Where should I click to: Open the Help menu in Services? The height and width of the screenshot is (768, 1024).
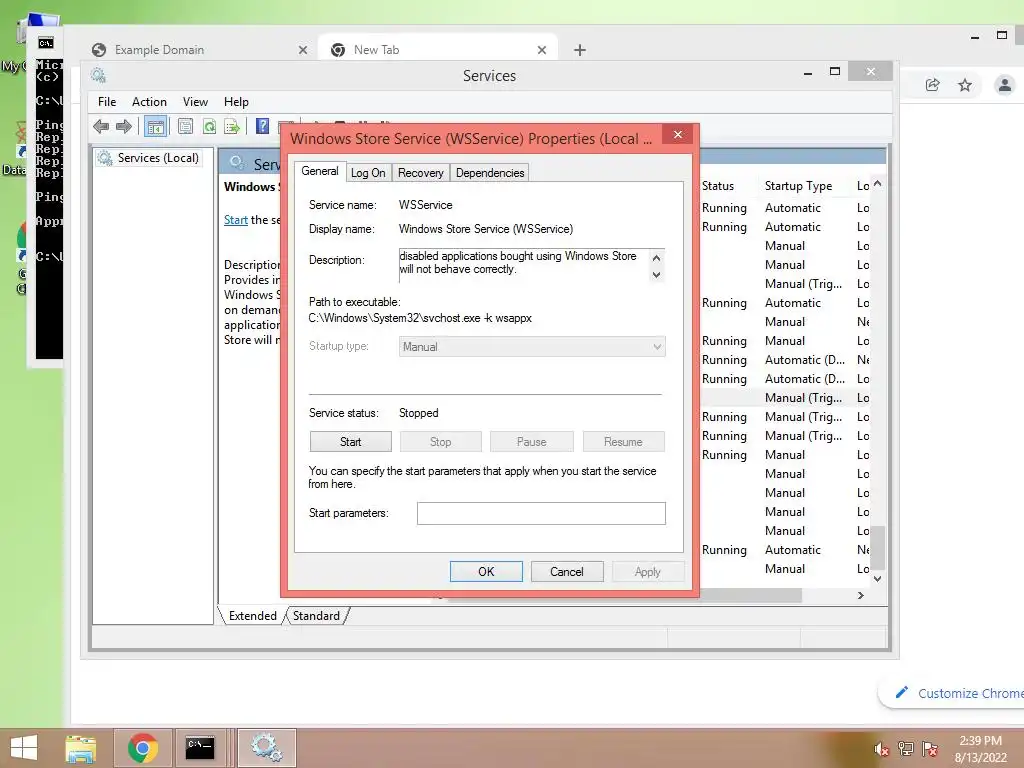pyautogui.click(x=236, y=102)
